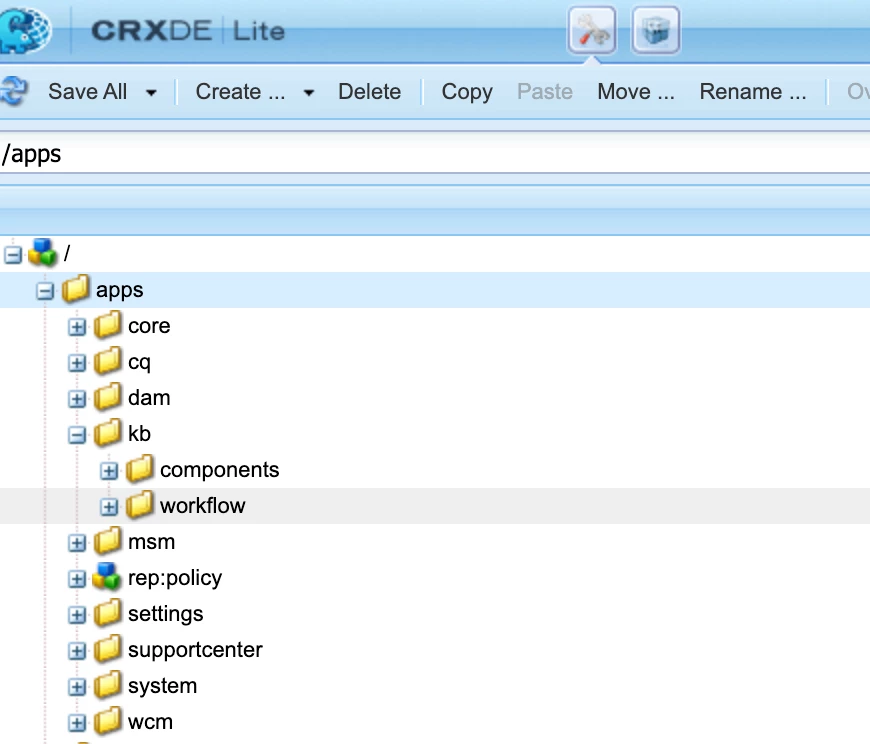870x744 pixels.
Task: Select the root / tree node label
Action: pos(67,254)
